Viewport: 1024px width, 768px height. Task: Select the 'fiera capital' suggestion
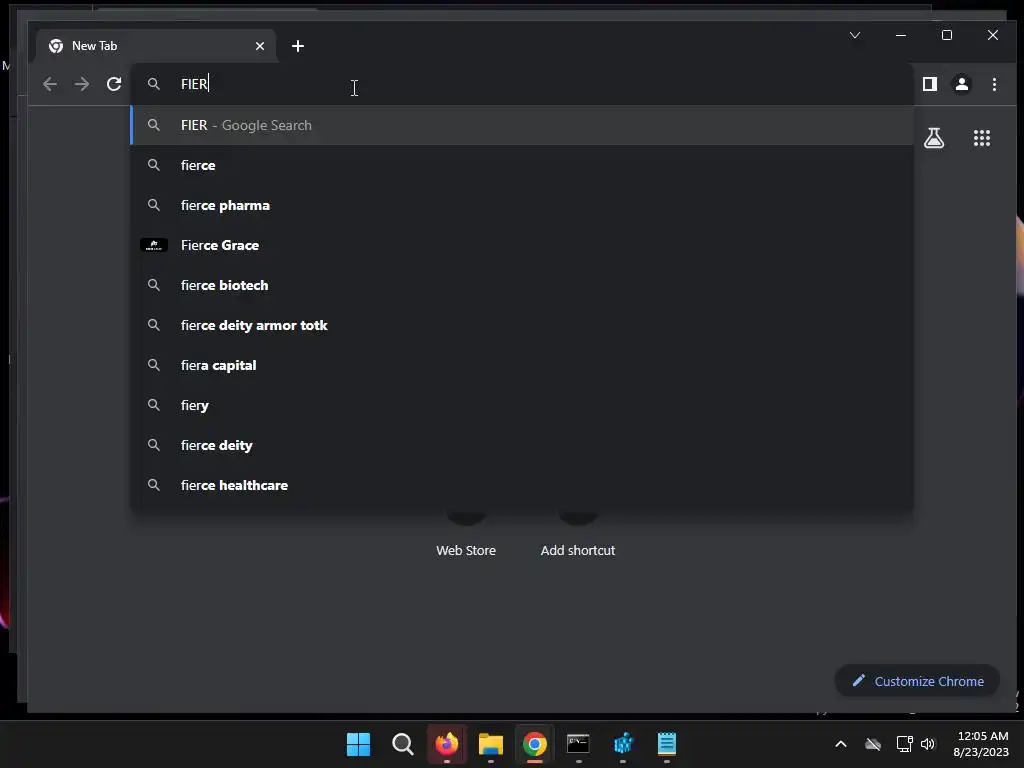[522, 365]
